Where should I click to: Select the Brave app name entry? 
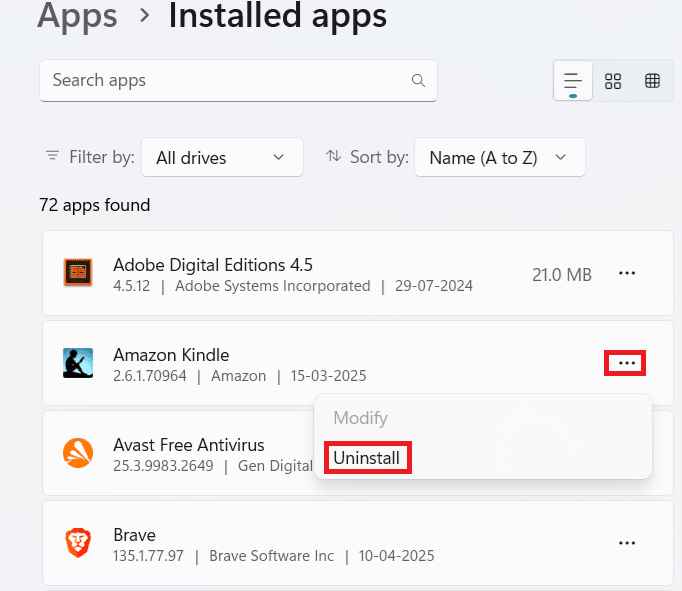(x=135, y=534)
